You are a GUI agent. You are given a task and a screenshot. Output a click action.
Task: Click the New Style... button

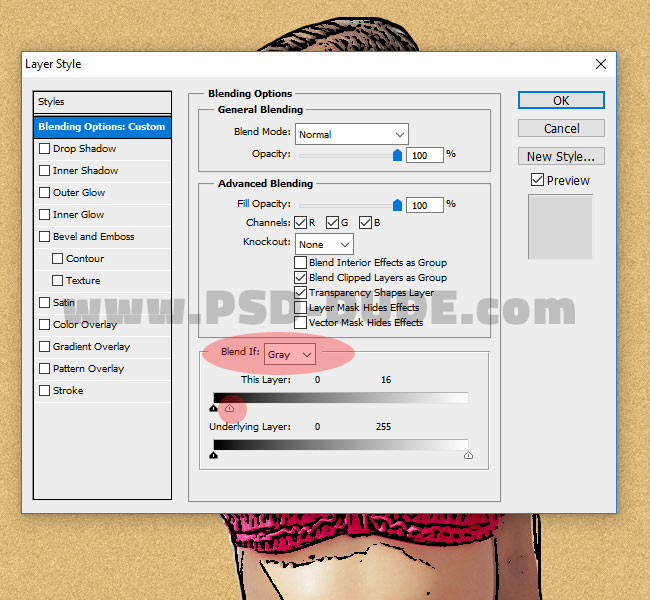coord(561,156)
